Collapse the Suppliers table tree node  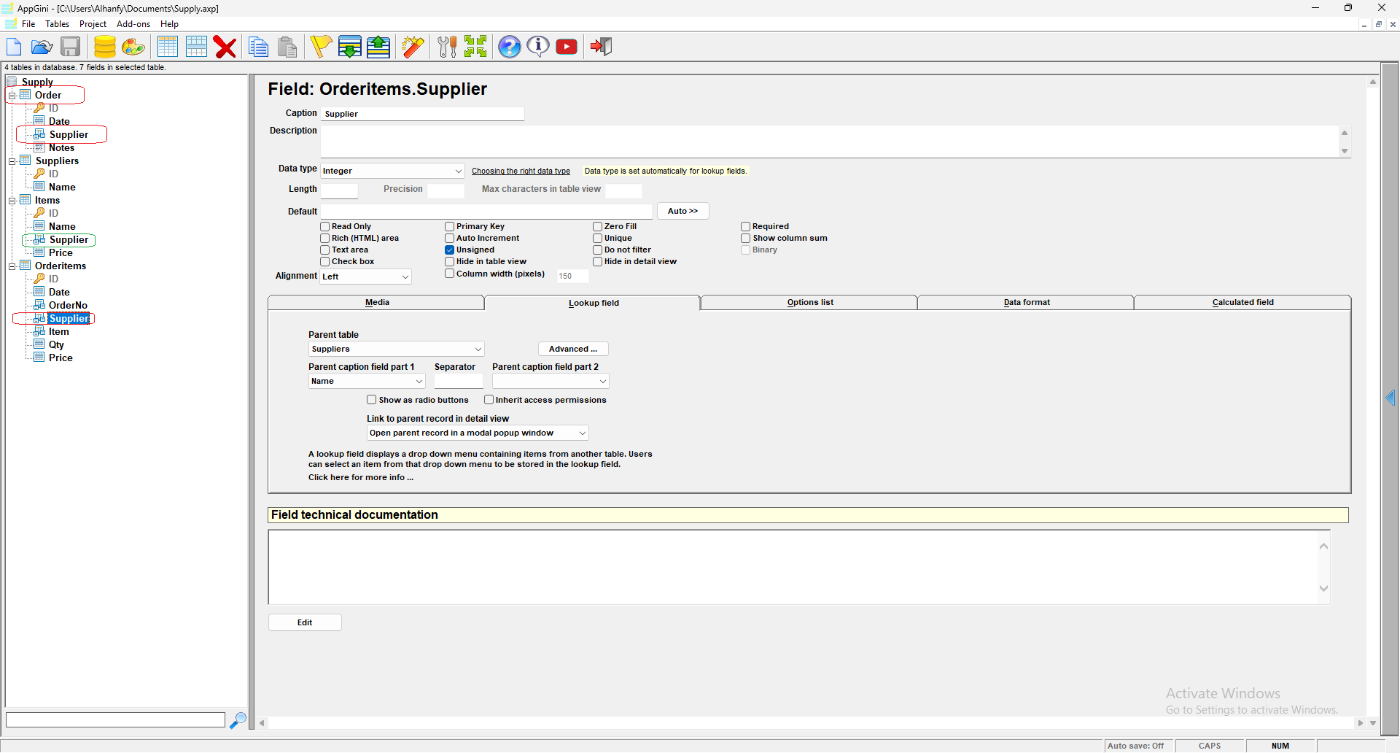click(x=12, y=161)
